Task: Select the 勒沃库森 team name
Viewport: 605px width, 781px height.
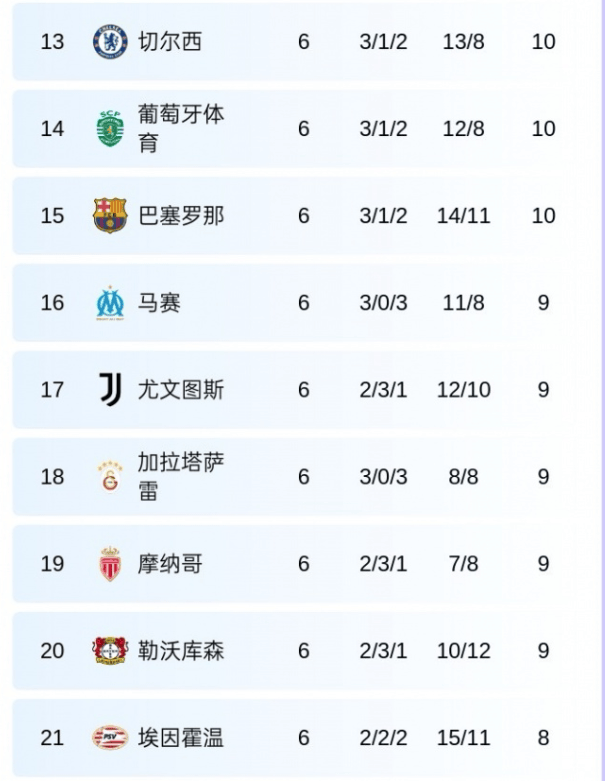Action: pyautogui.click(x=180, y=651)
